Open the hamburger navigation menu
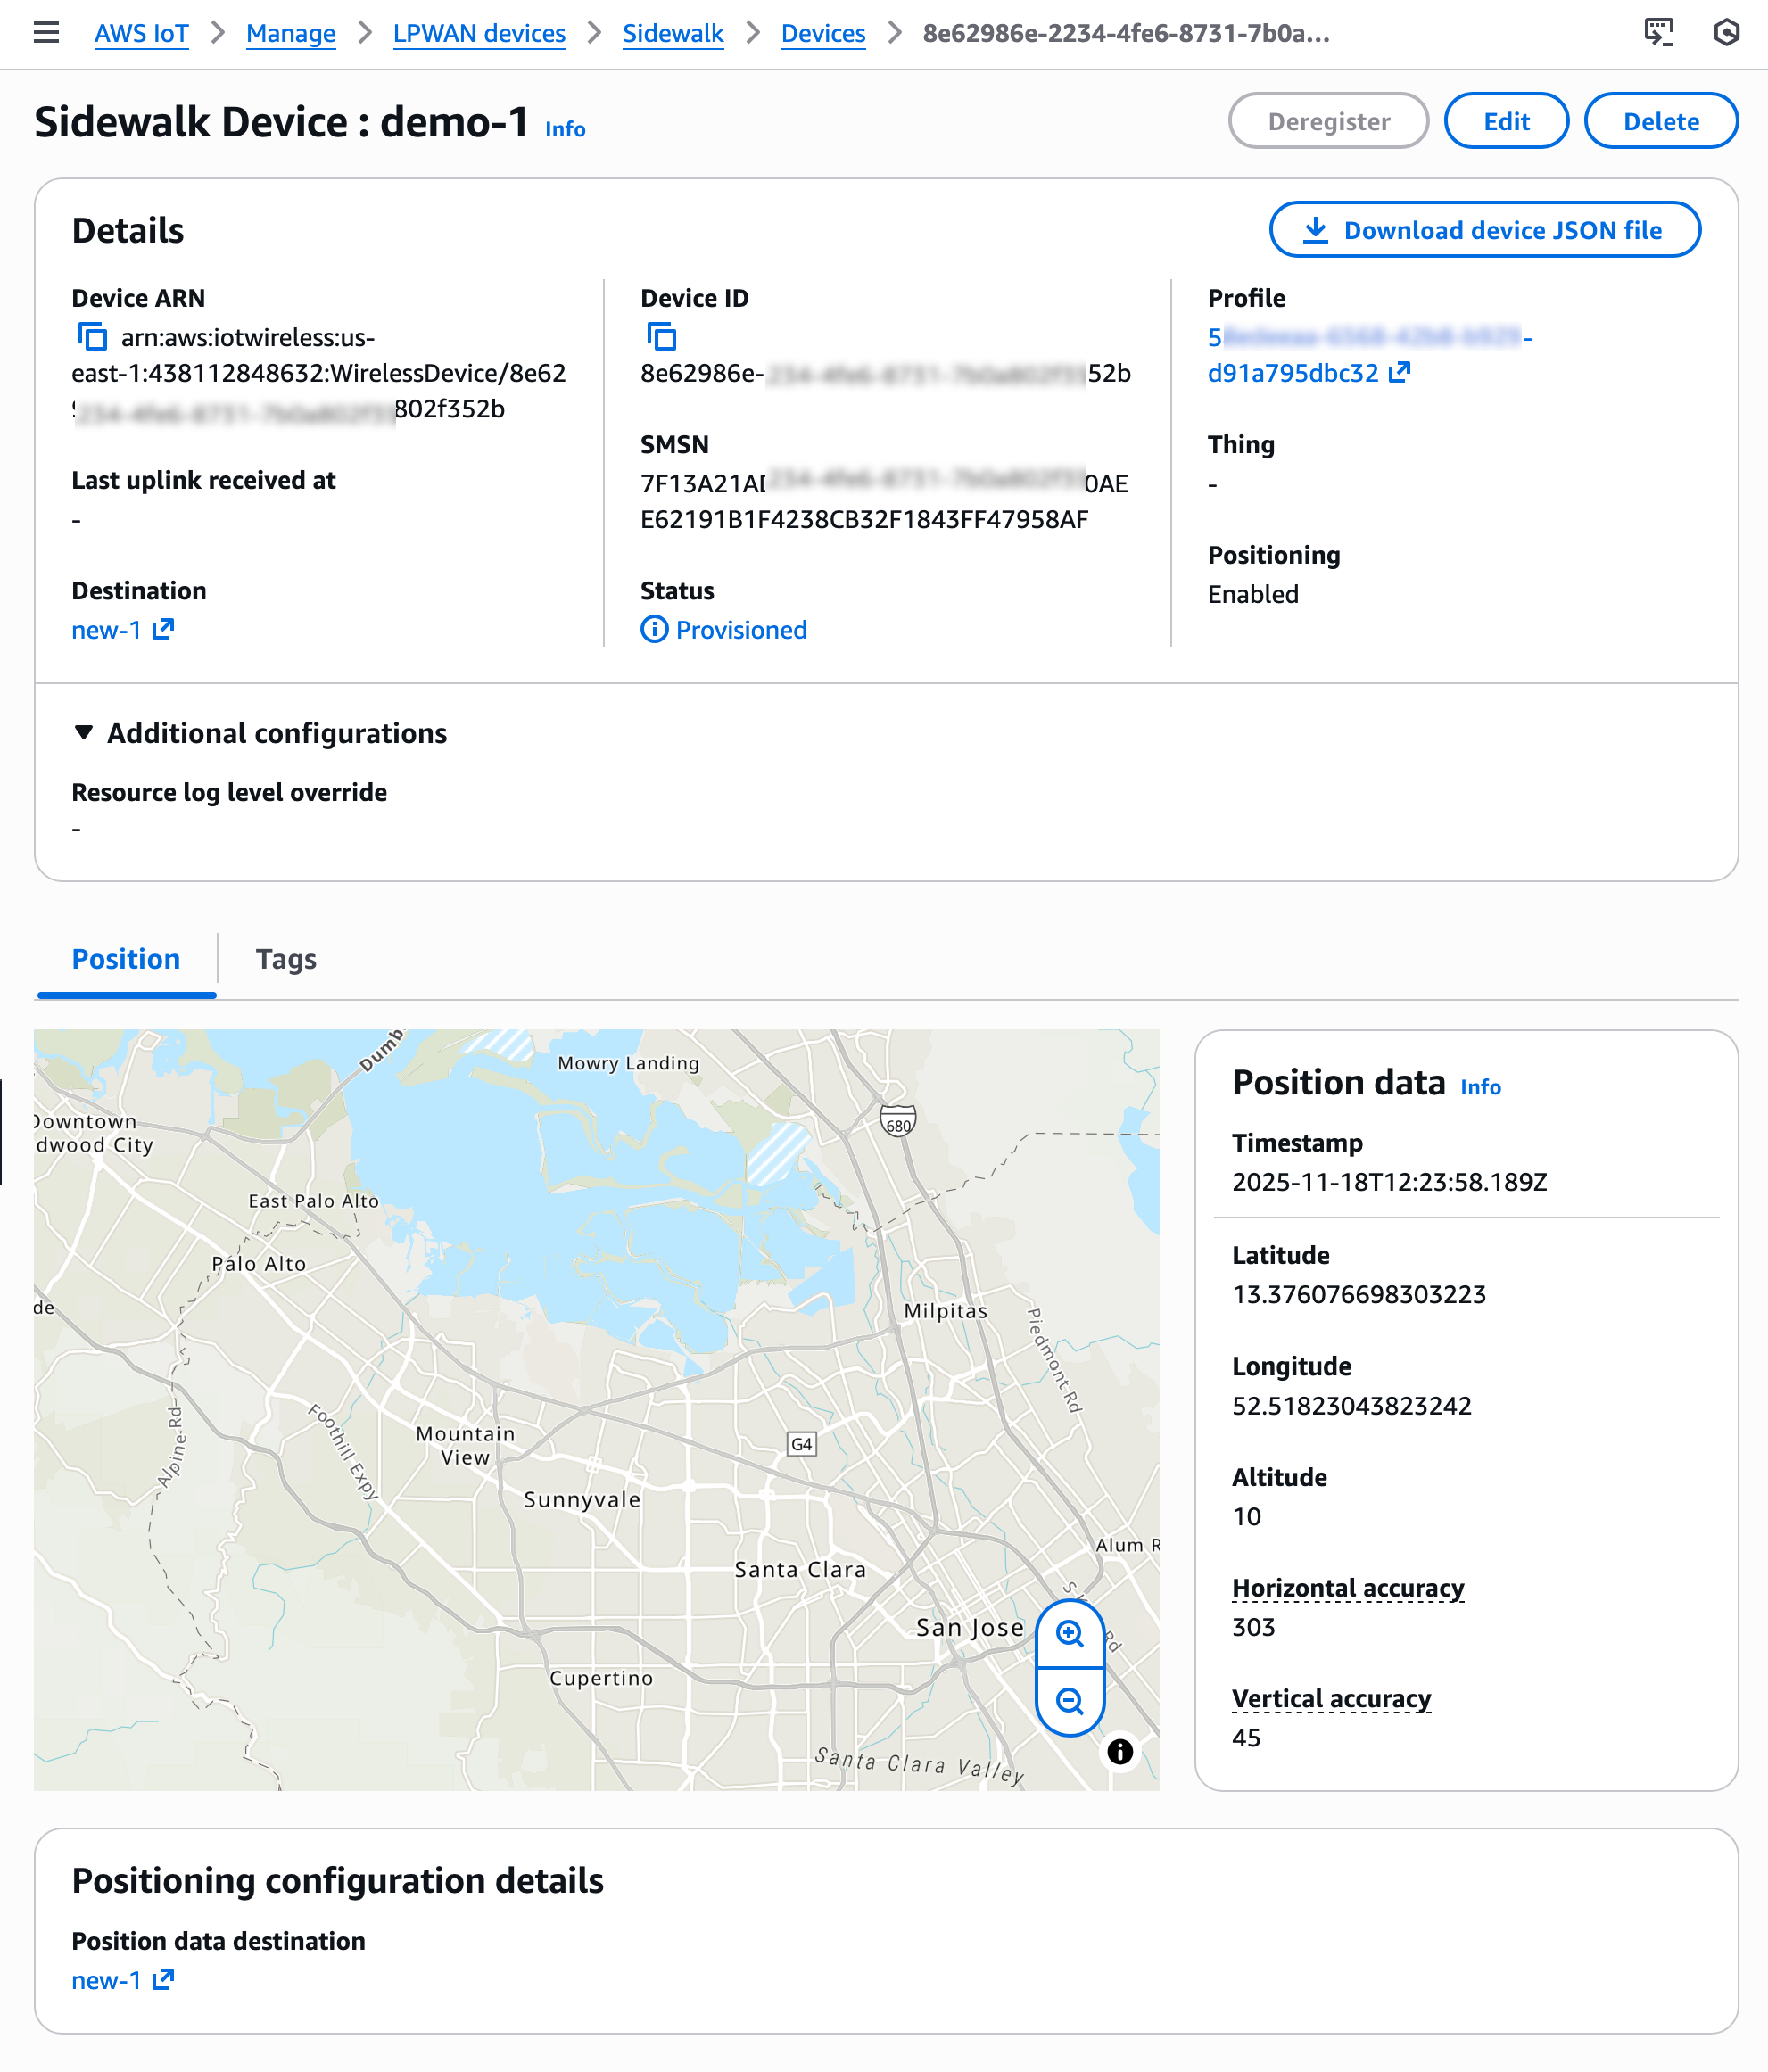 [46, 33]
